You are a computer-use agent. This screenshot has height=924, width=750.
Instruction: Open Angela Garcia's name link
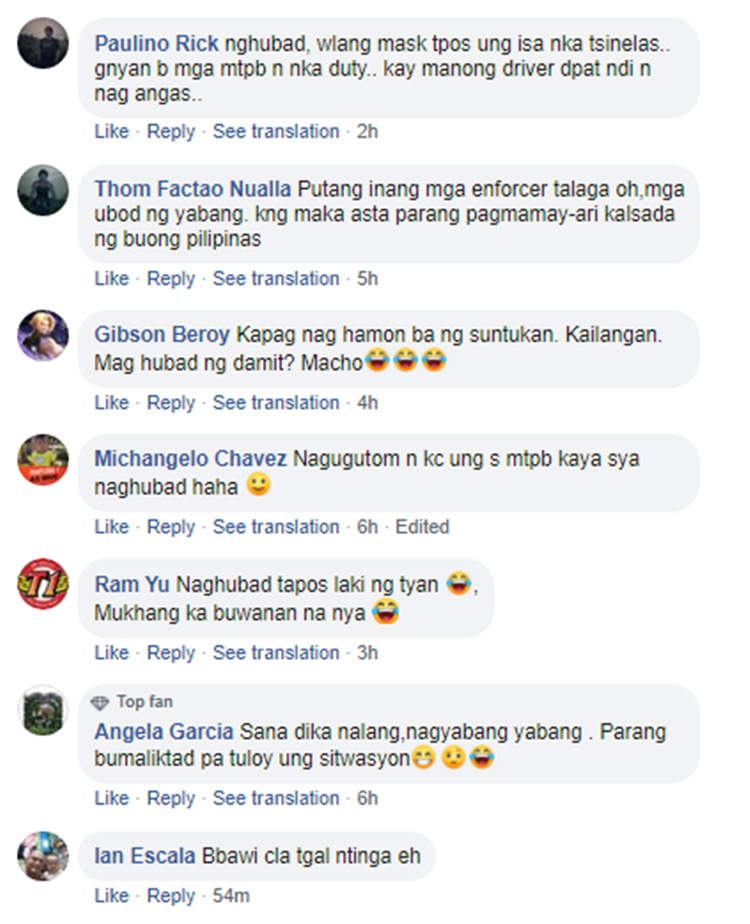pyautogui.click(x=164, y=731)
